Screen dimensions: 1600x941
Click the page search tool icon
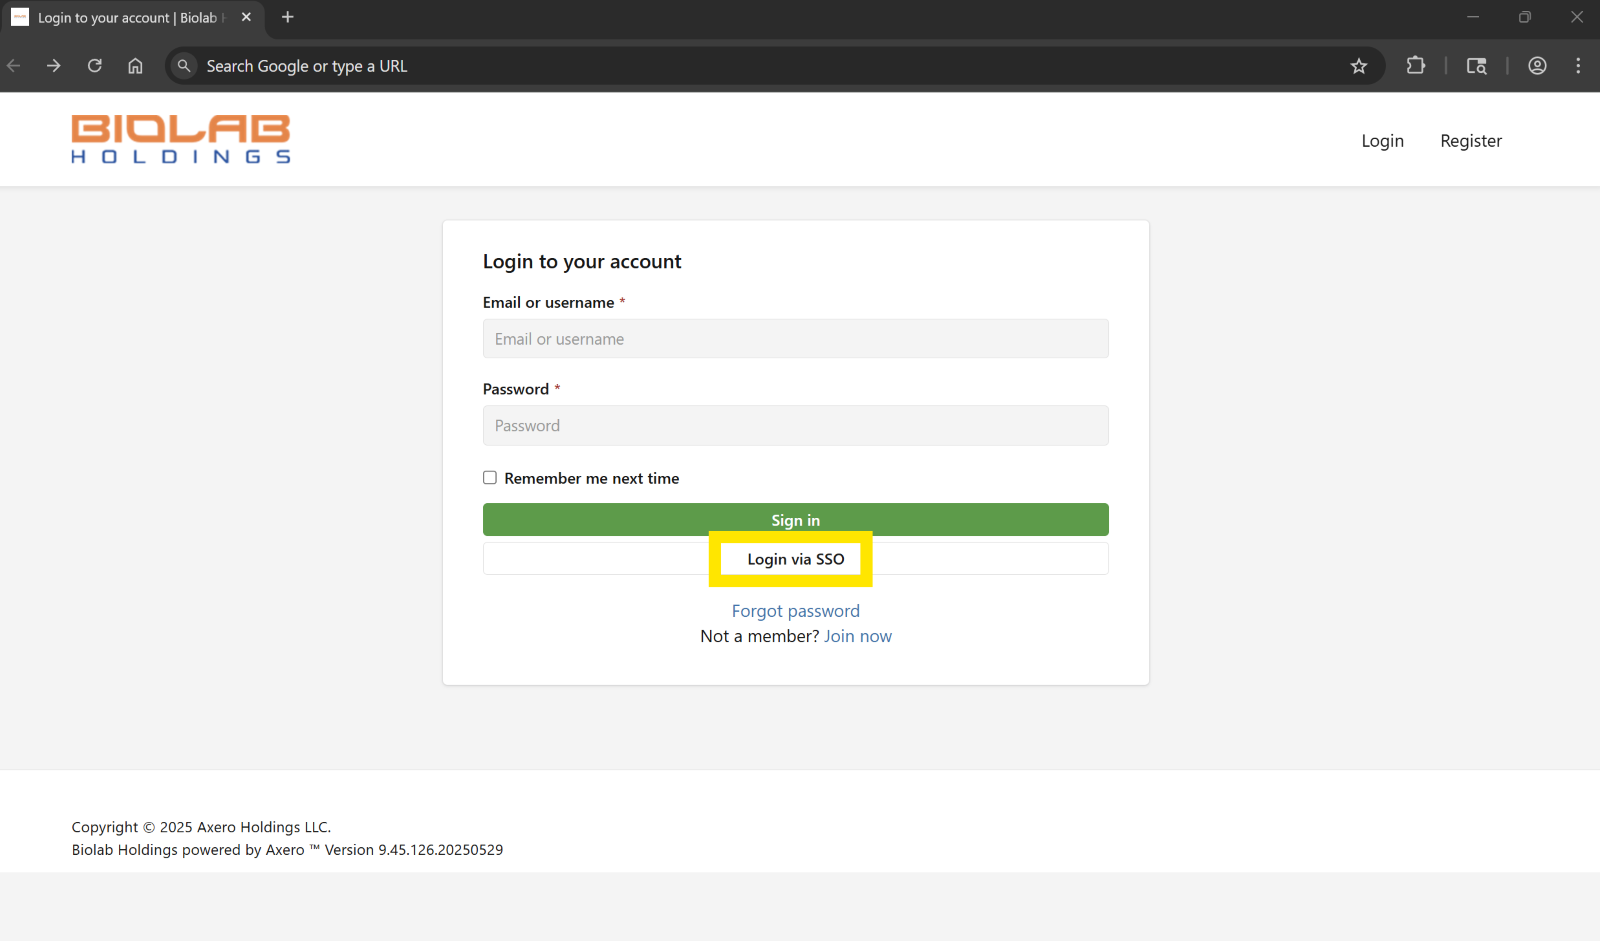(1476, 66)
